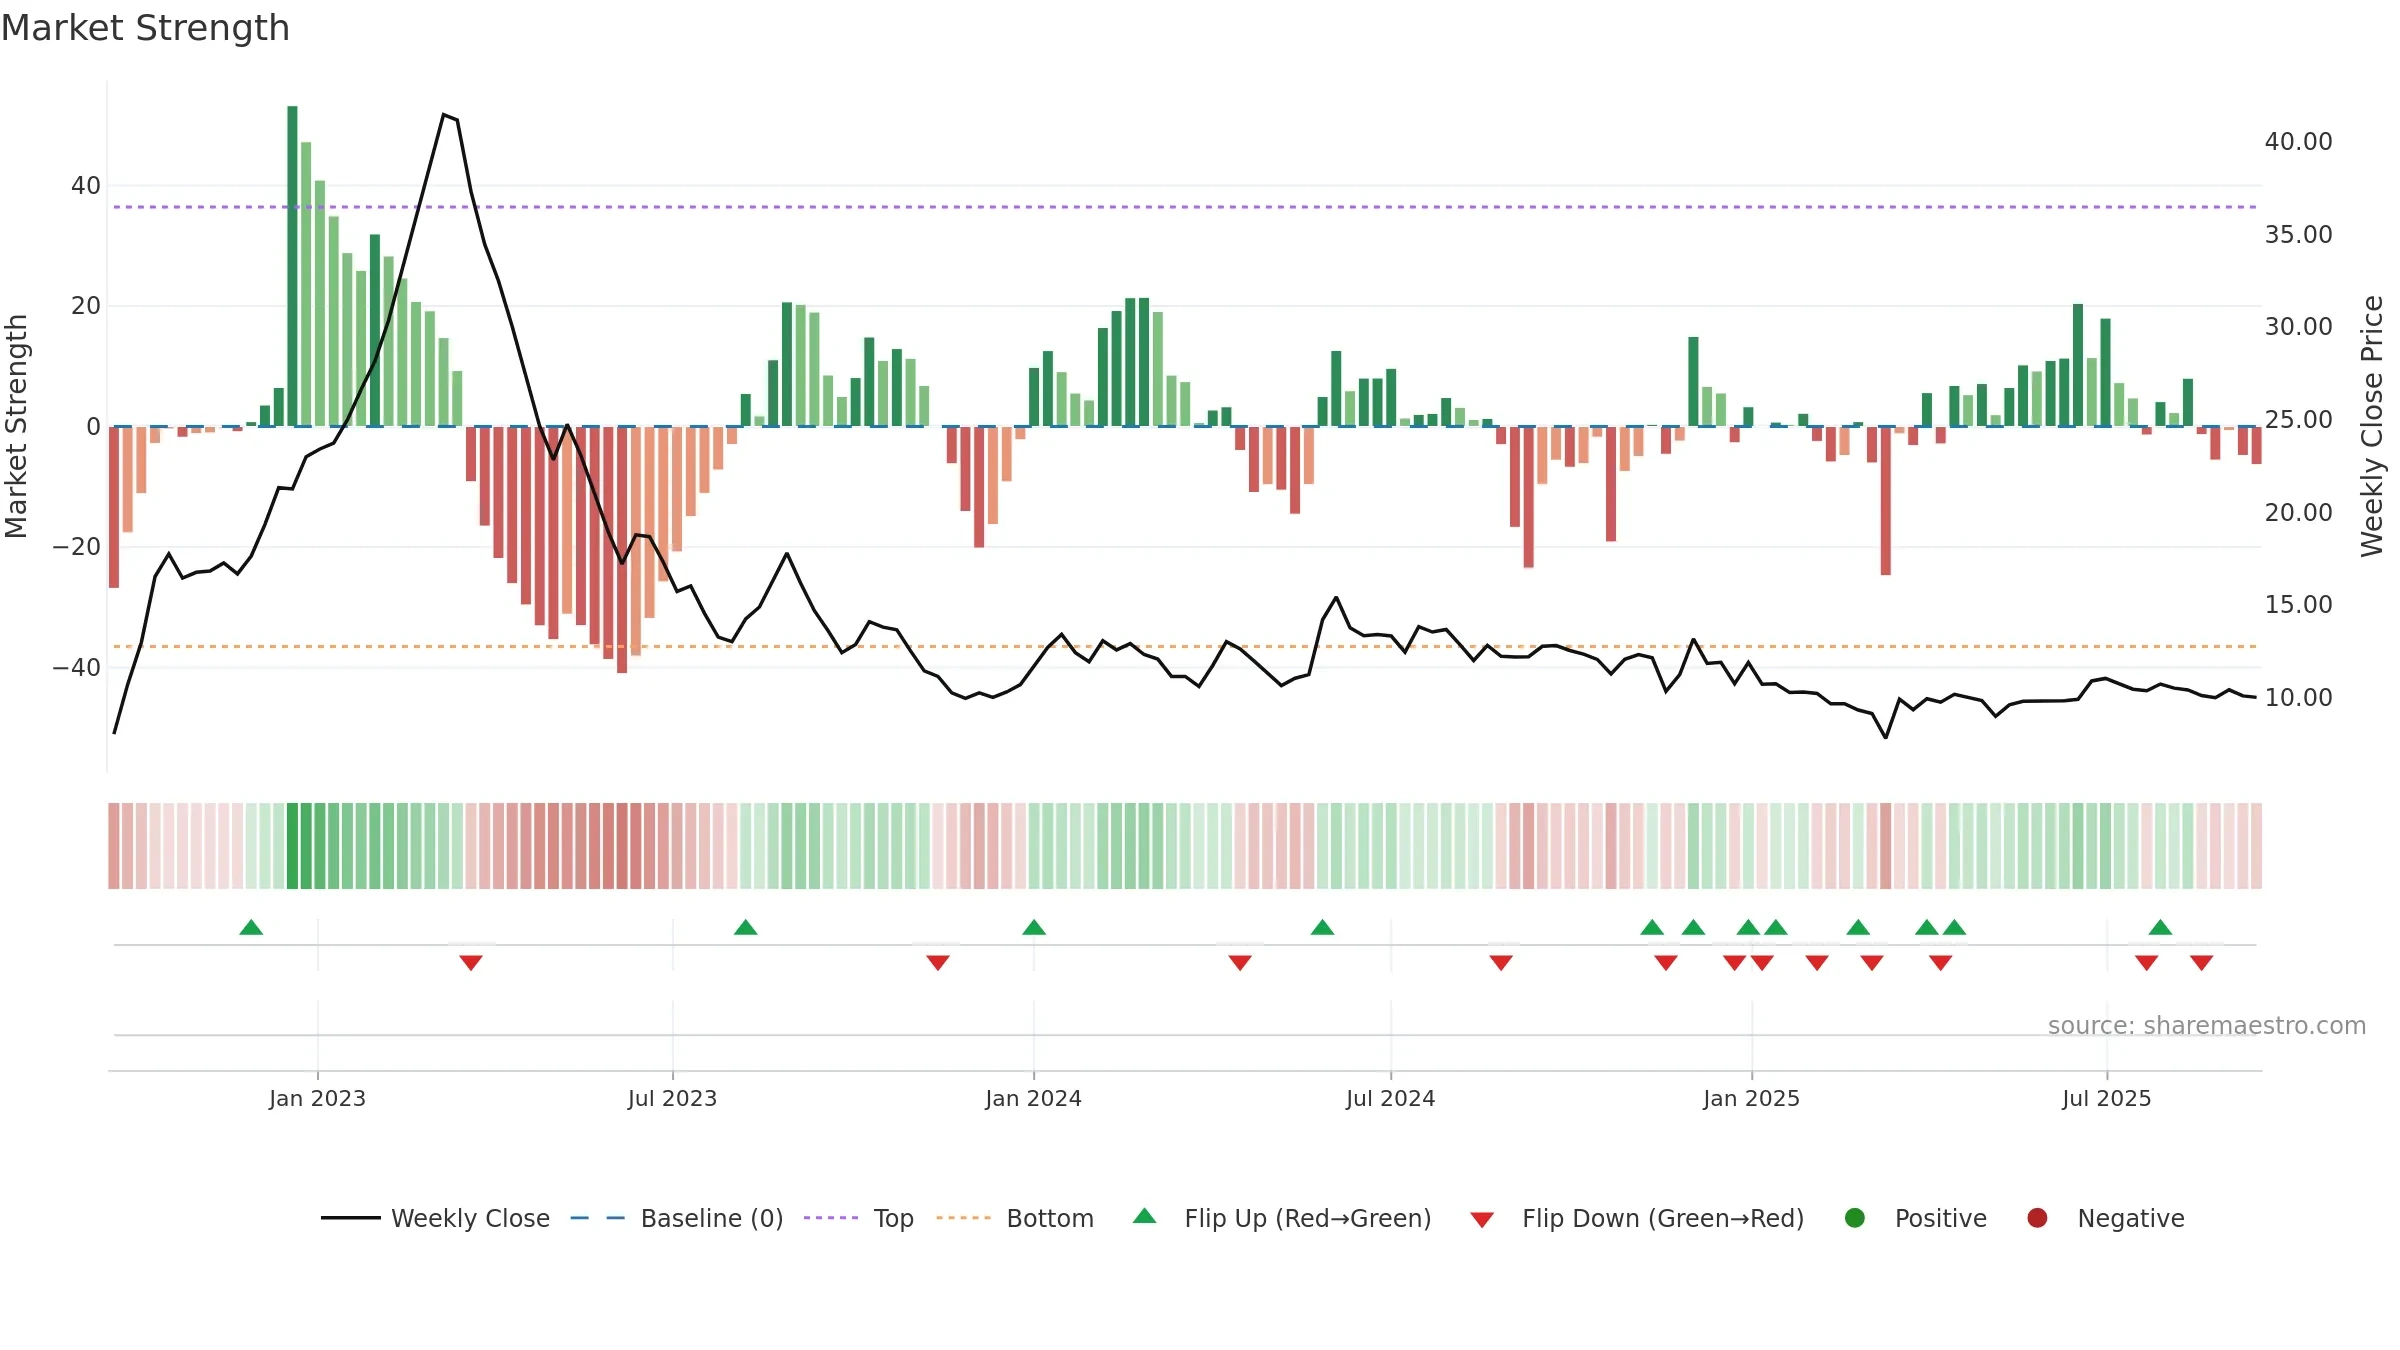Click the 'Market Strength' chart title

click(x=146, y=28)
